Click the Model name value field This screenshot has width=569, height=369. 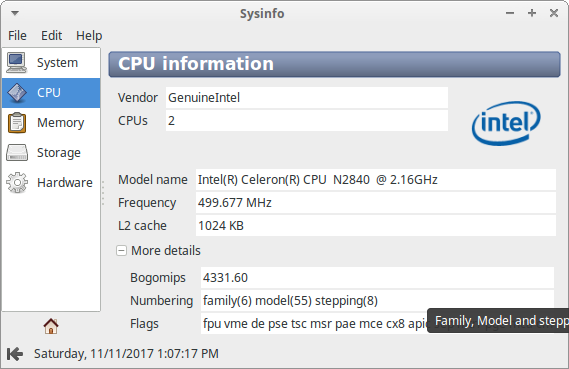[x=376, y=180]
